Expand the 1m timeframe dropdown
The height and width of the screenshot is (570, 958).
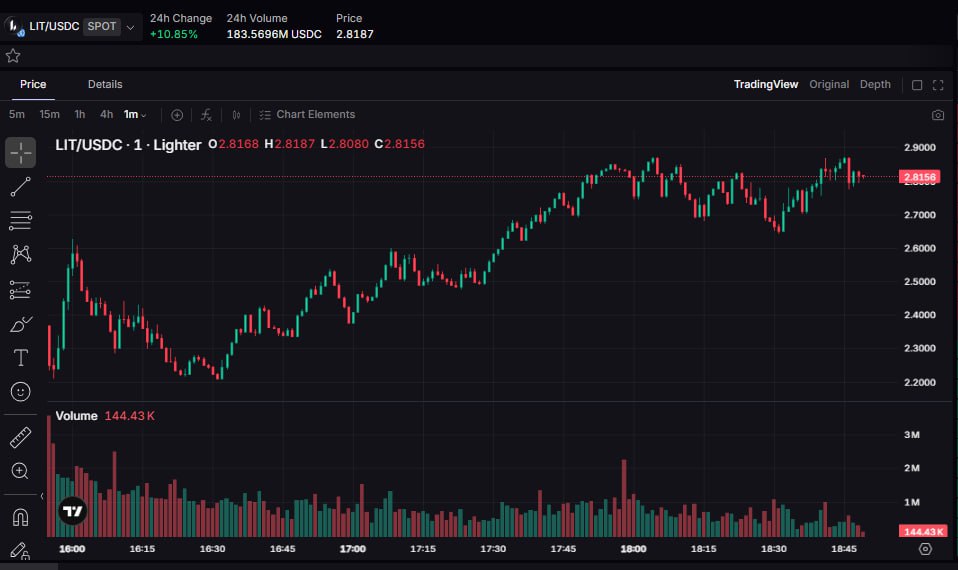tap(135, 115)
